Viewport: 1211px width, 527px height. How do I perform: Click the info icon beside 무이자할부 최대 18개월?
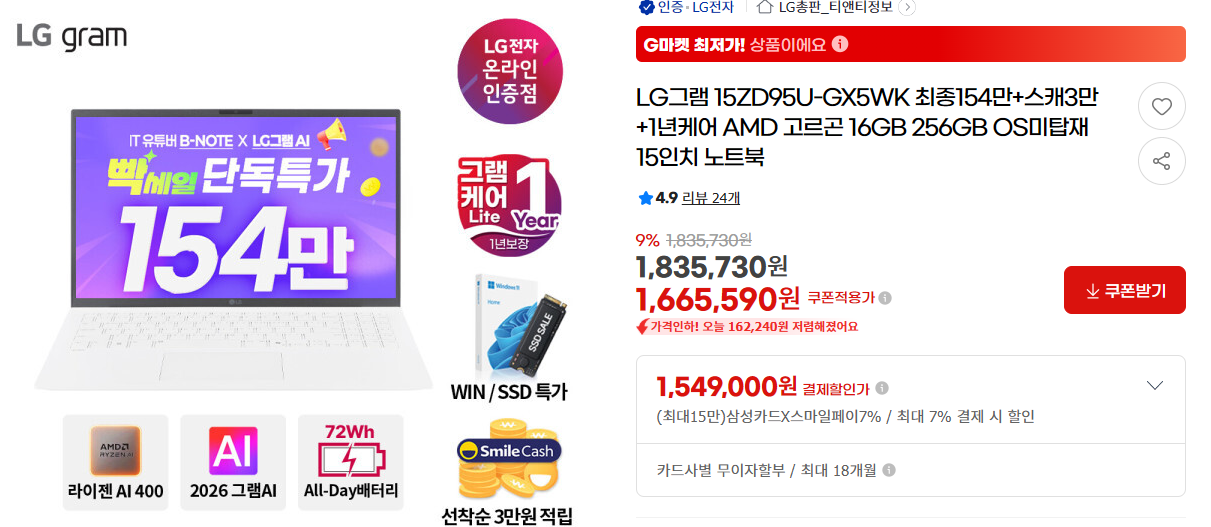(889, 470)
